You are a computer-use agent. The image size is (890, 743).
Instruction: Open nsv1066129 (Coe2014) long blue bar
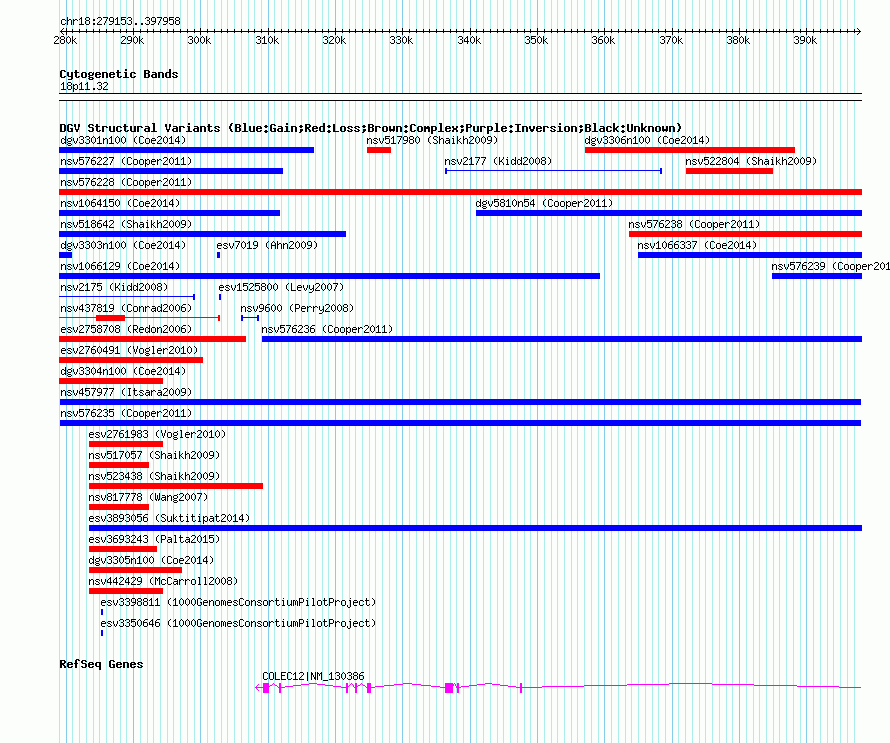tap(329, 276)
